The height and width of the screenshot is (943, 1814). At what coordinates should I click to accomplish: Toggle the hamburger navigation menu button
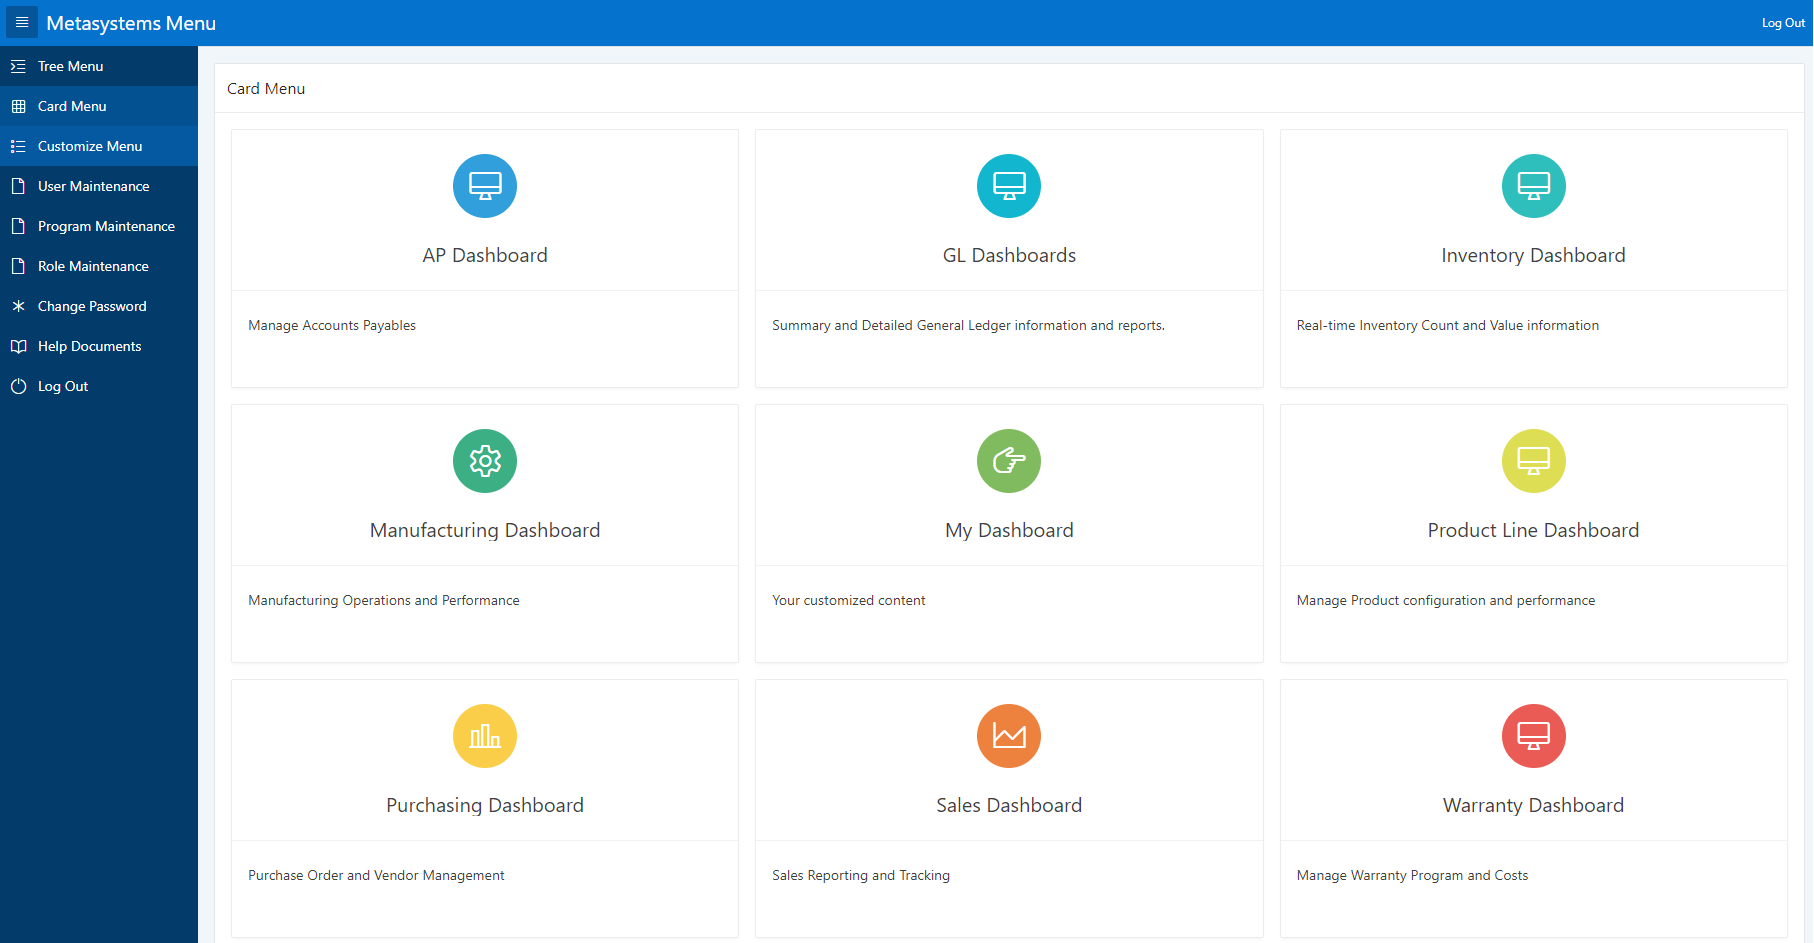(22, 22)
